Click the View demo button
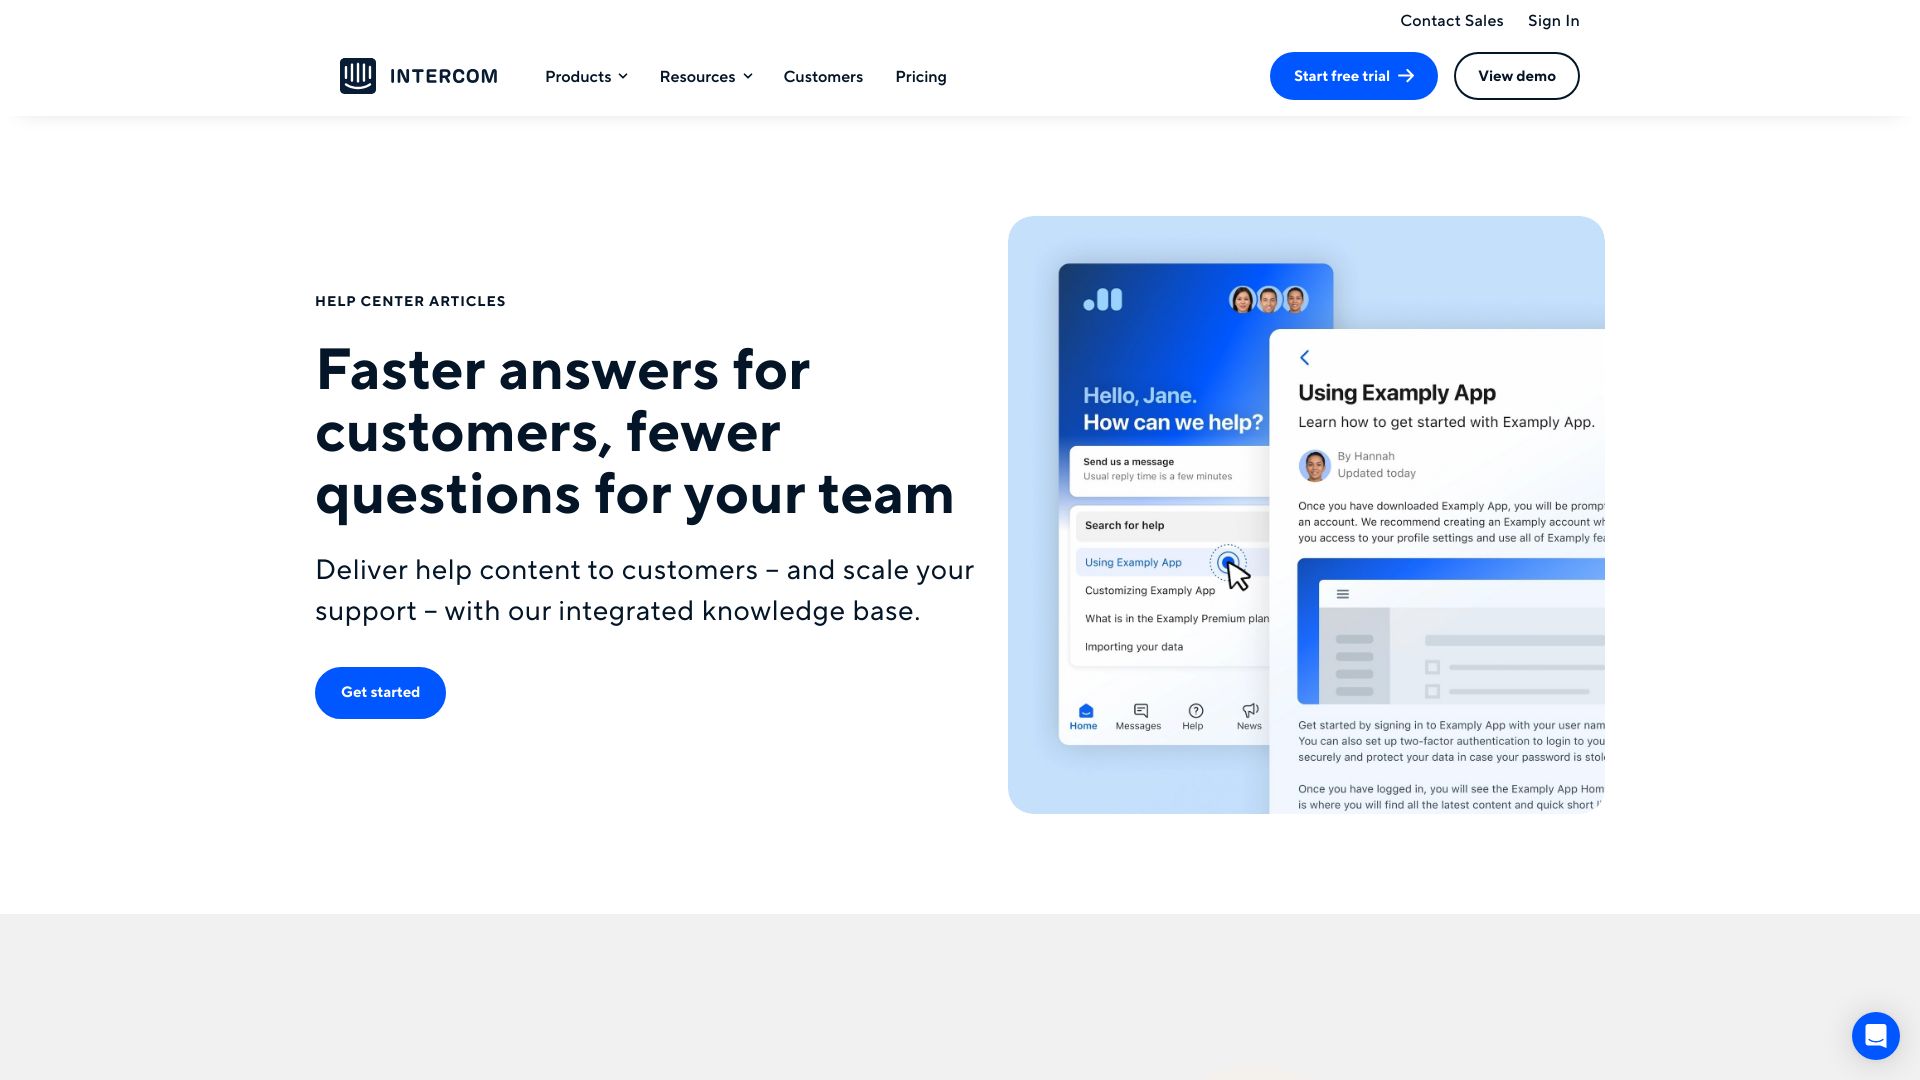Screen dimensions: 1920x1080 1516,75
